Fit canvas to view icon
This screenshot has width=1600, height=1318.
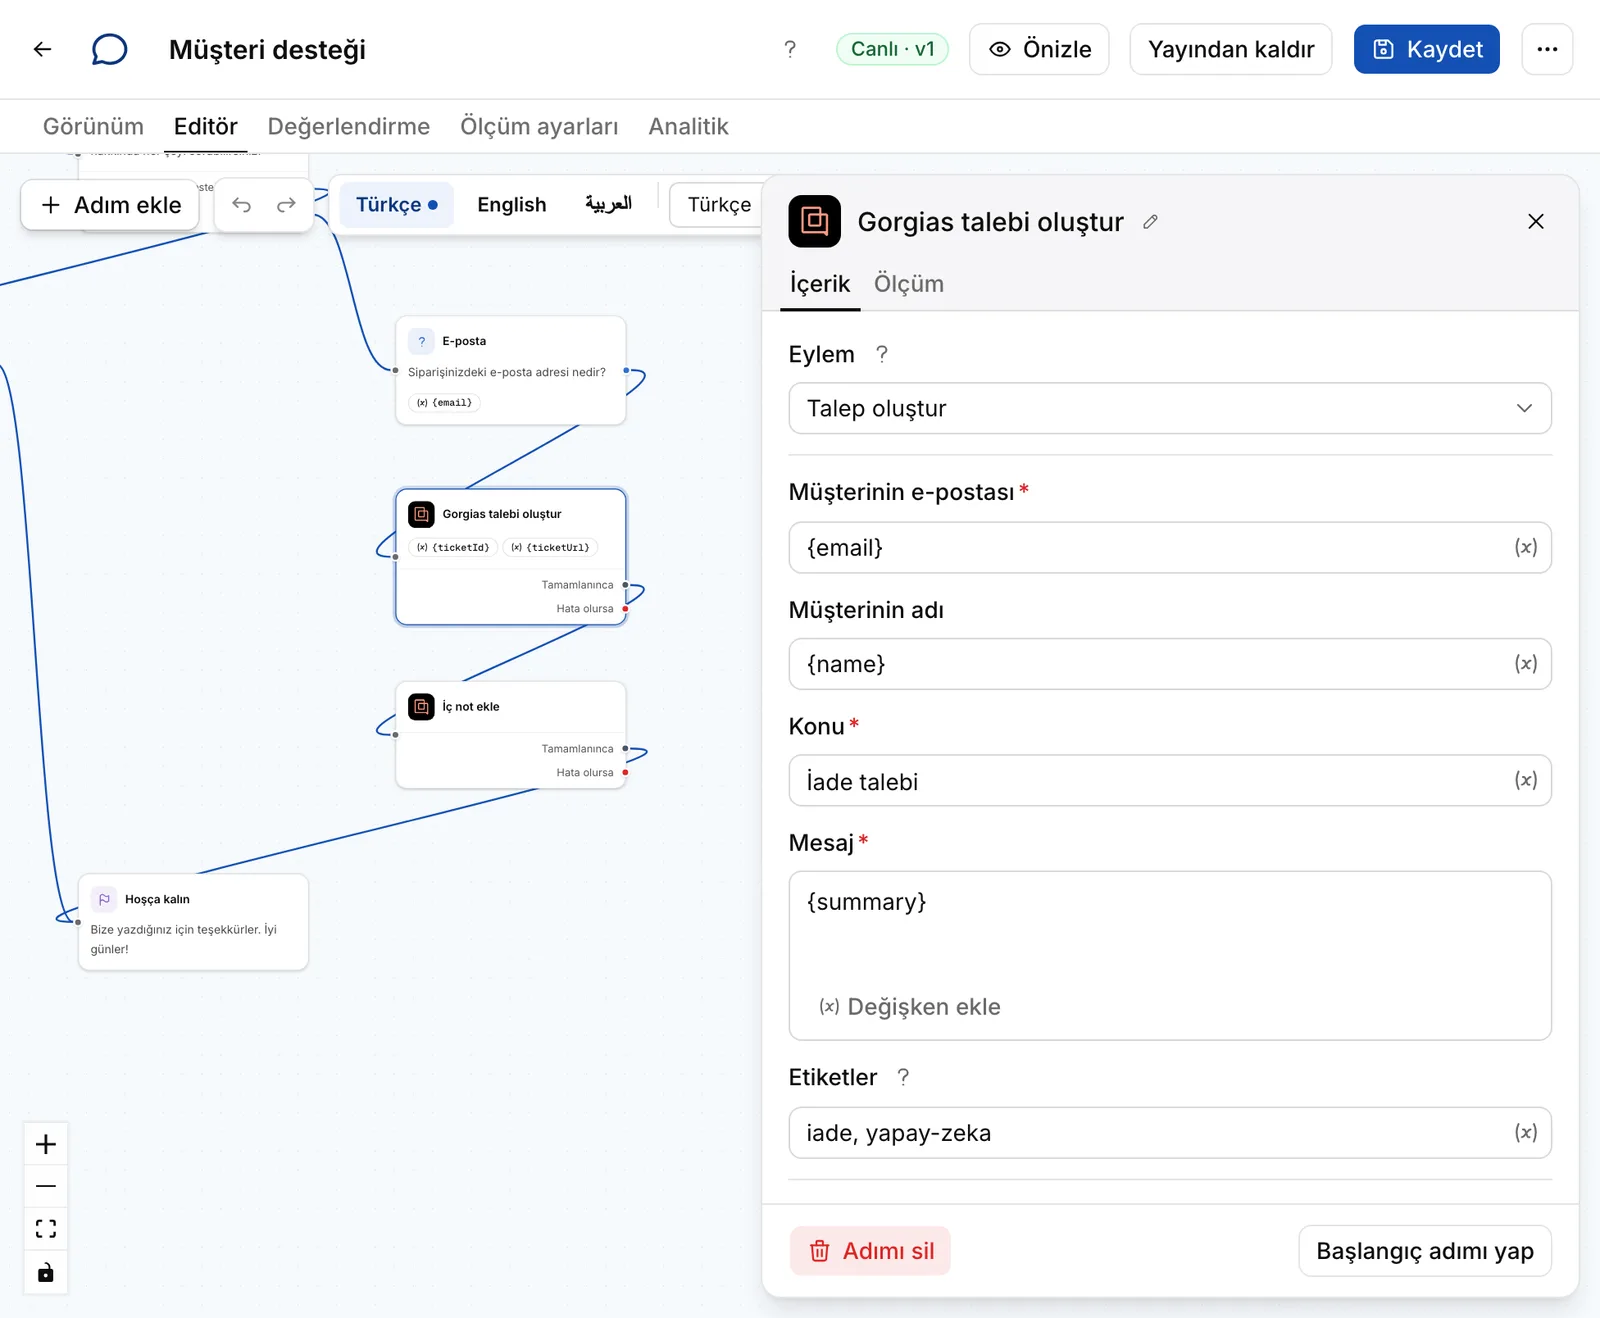tap(46, 1229)
